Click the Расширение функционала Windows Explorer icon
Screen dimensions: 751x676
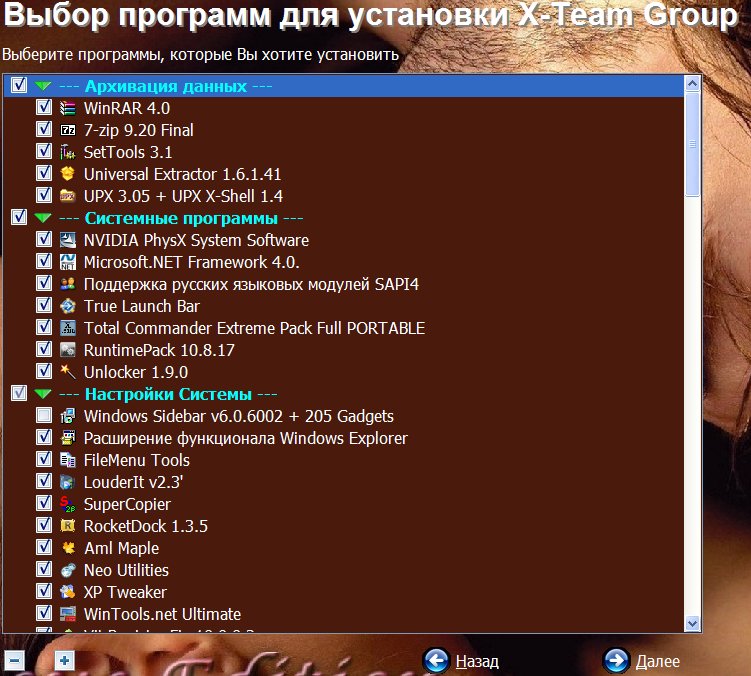(x=68, y=438)
